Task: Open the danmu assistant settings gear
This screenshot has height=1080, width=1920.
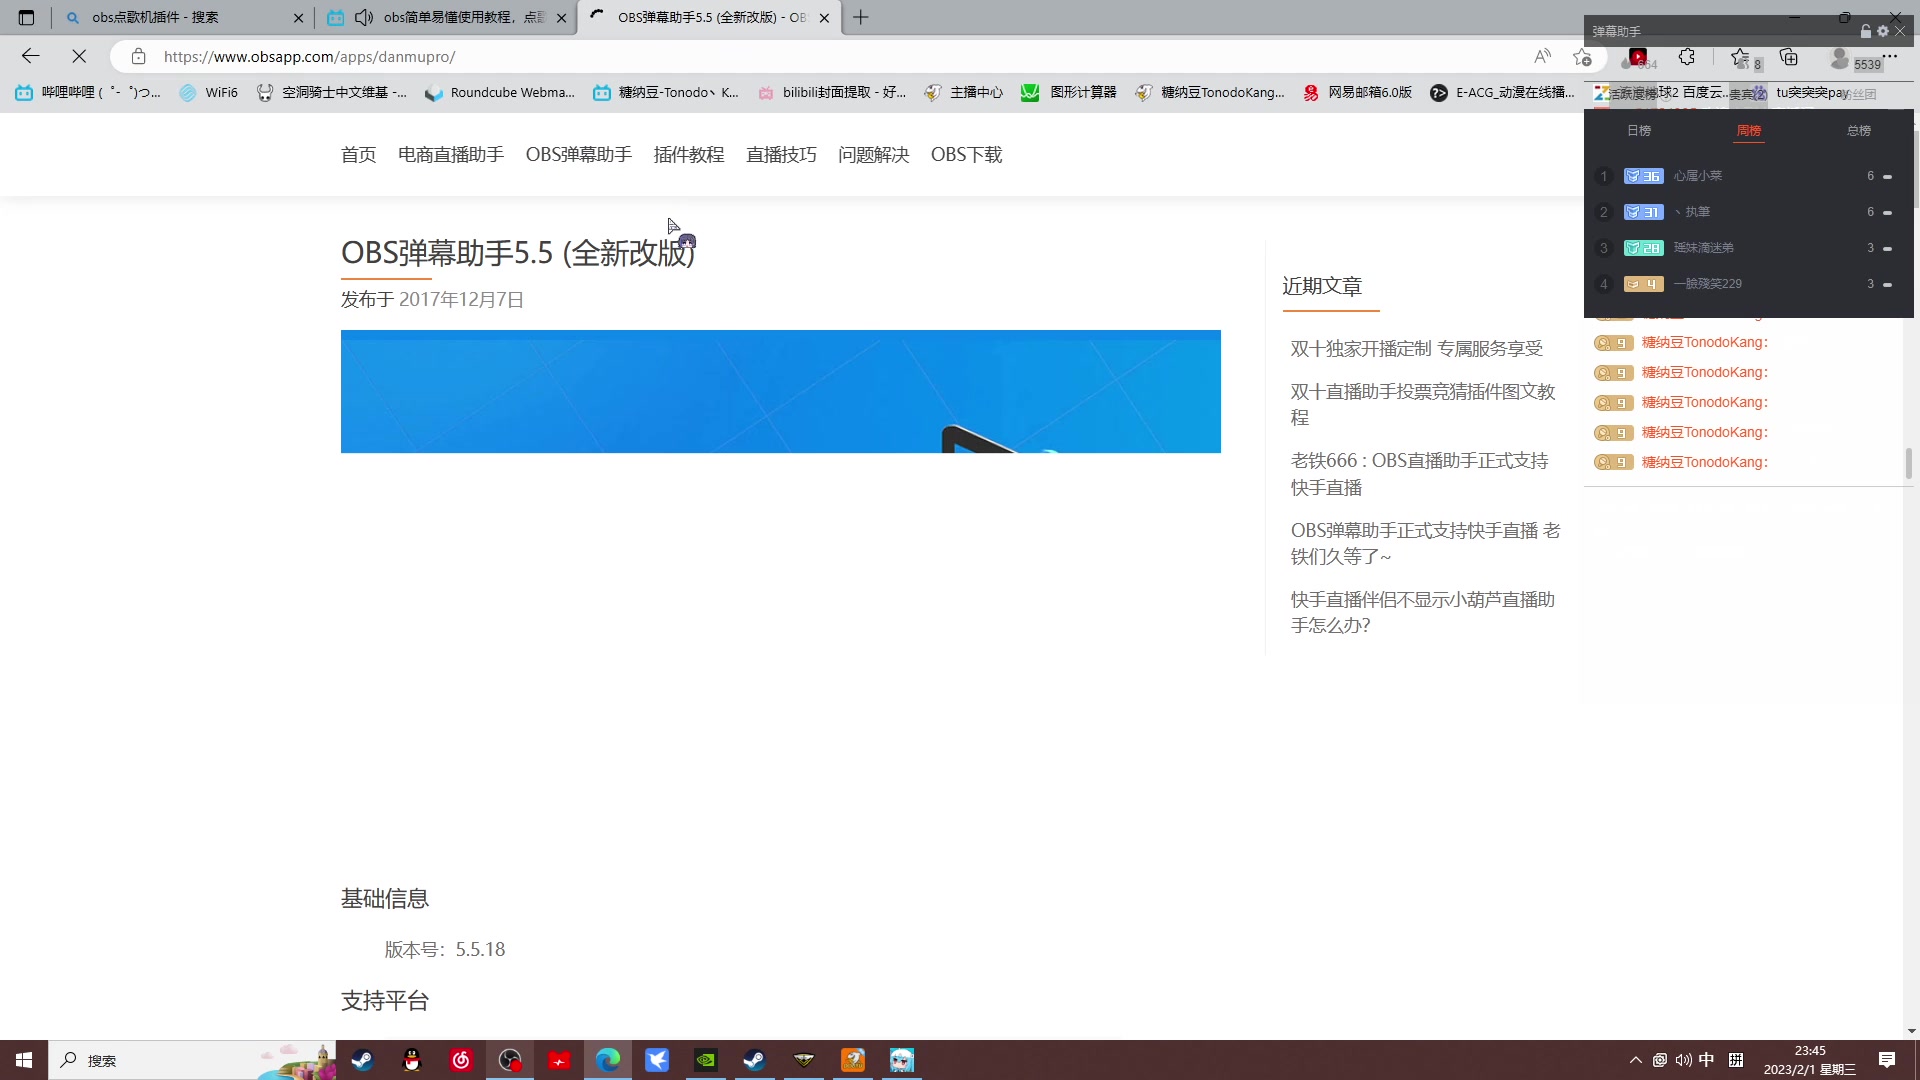Action: (1883, 31)
